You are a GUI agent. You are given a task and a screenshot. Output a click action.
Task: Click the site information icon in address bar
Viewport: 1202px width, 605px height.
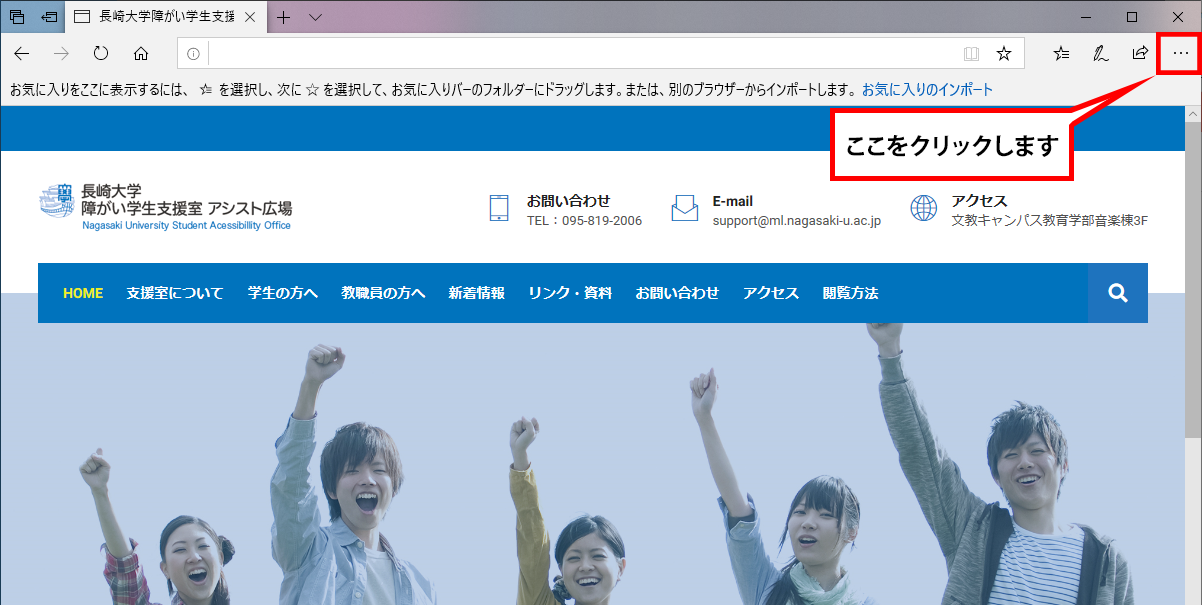[x=194, y=53]
